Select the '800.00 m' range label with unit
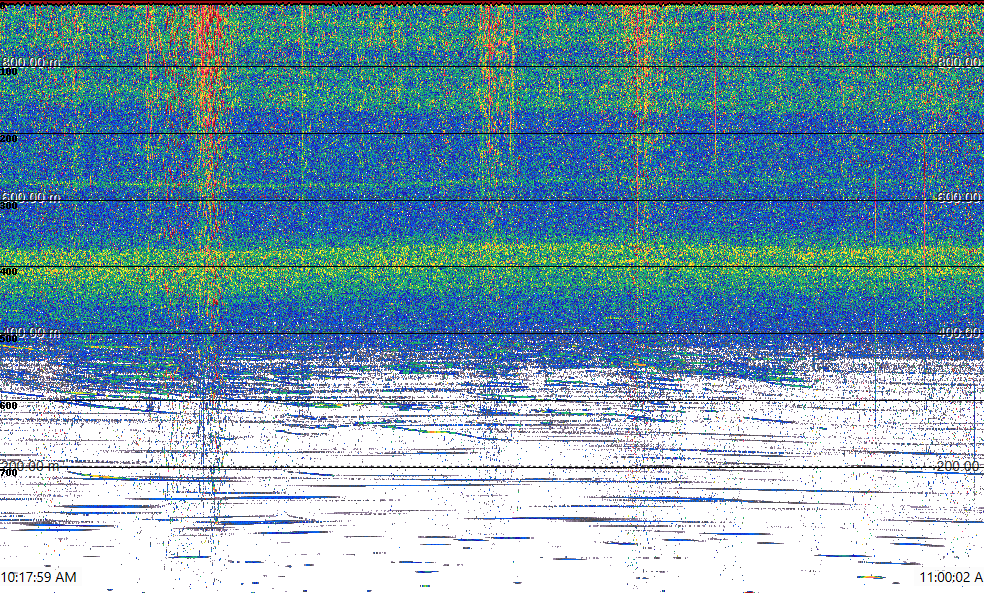This screenshot has height=594, width=984. coord(30,61)
